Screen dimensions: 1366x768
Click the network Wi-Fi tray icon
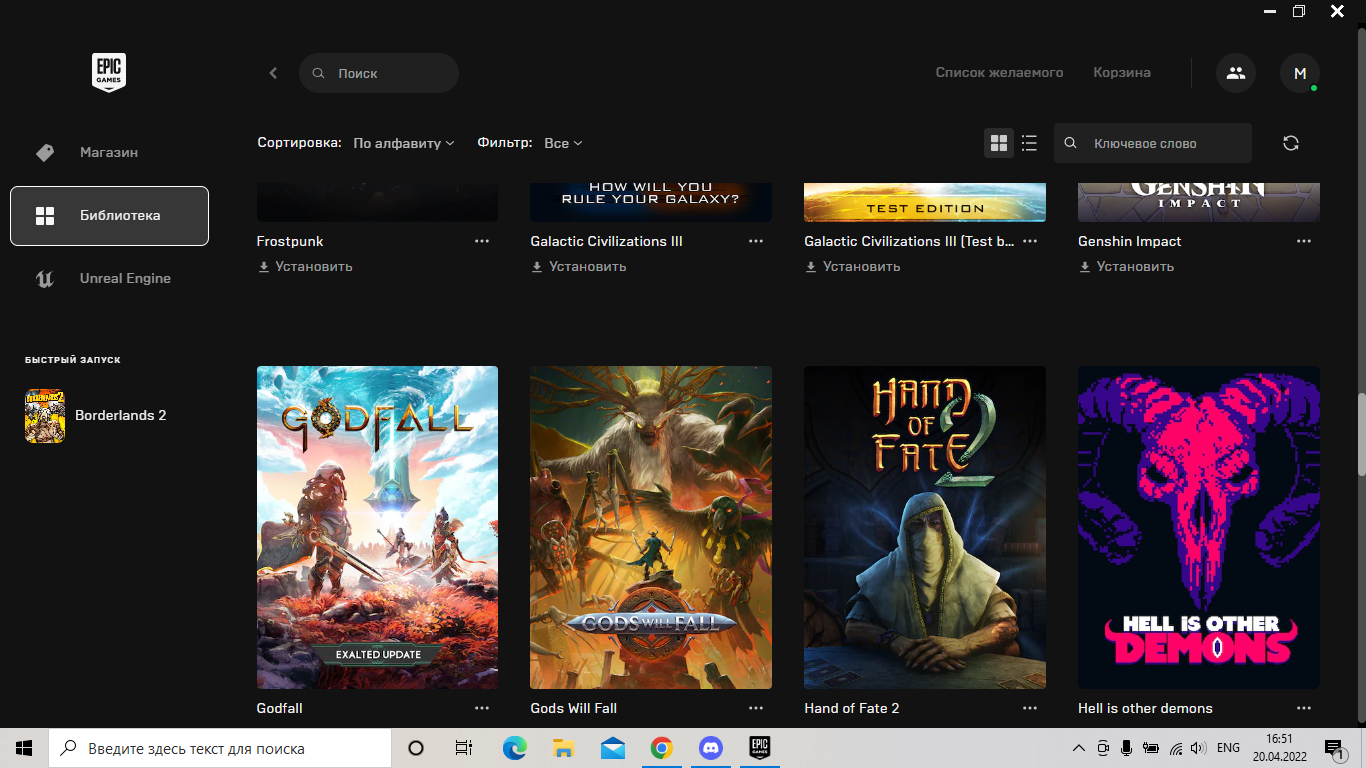[x=1175, y=748]
